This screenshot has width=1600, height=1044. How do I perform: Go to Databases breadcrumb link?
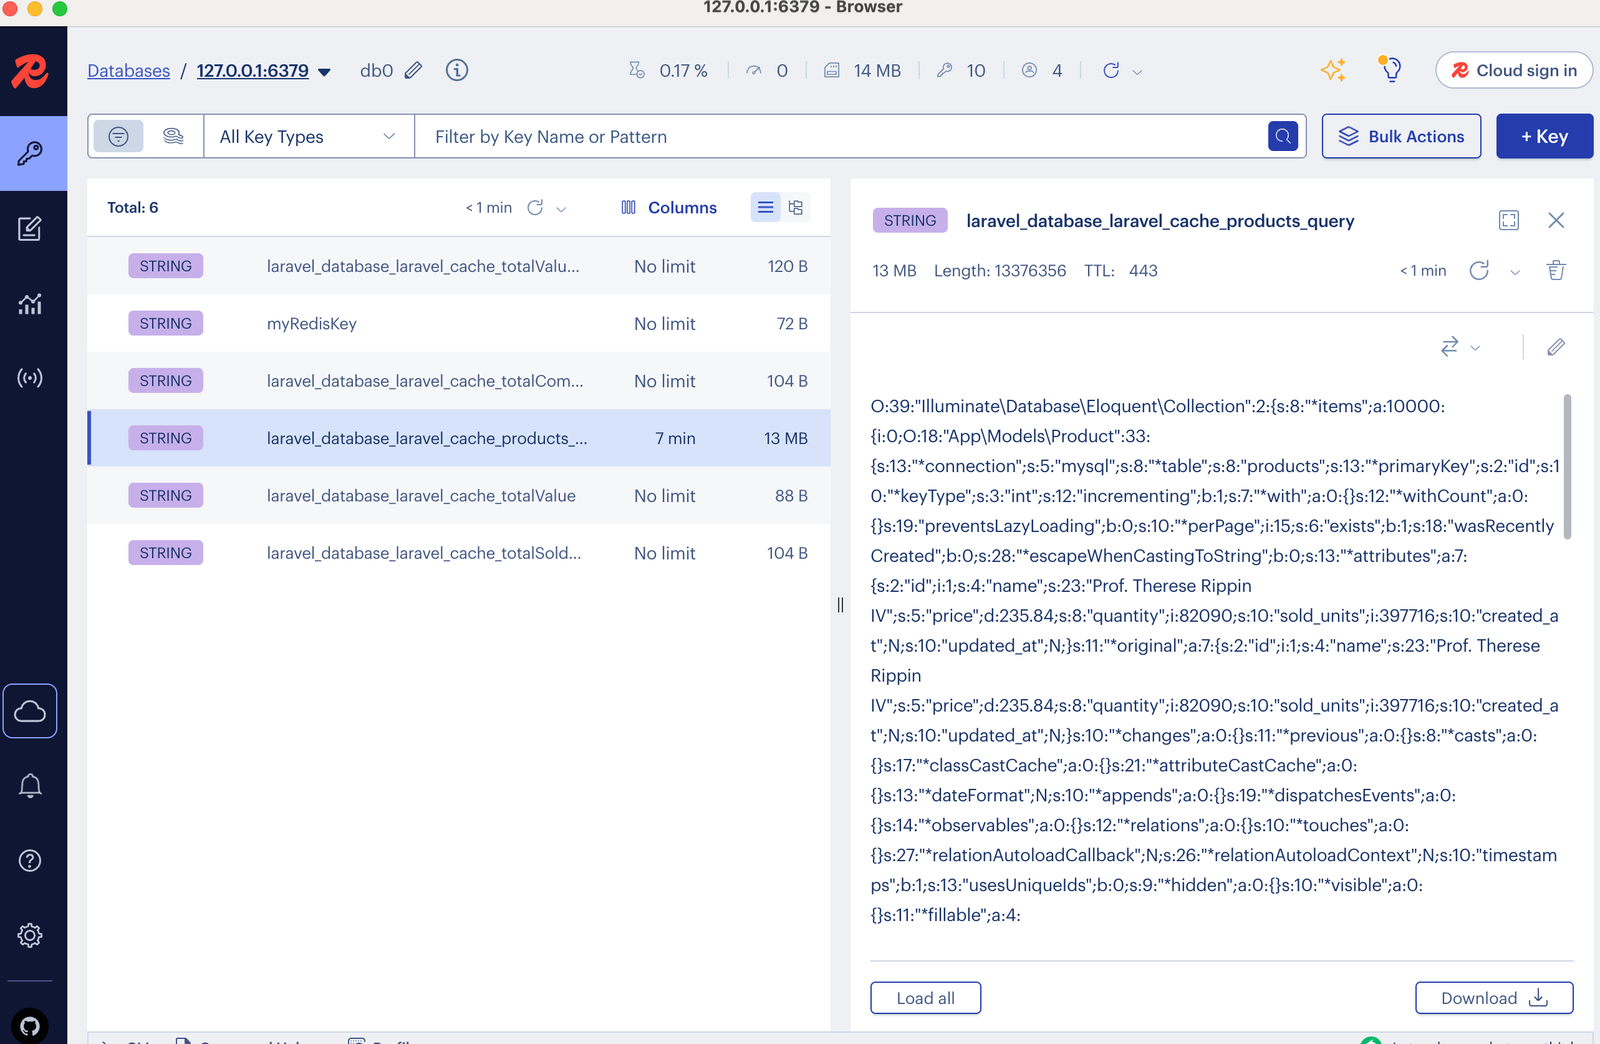click(129, 71)
